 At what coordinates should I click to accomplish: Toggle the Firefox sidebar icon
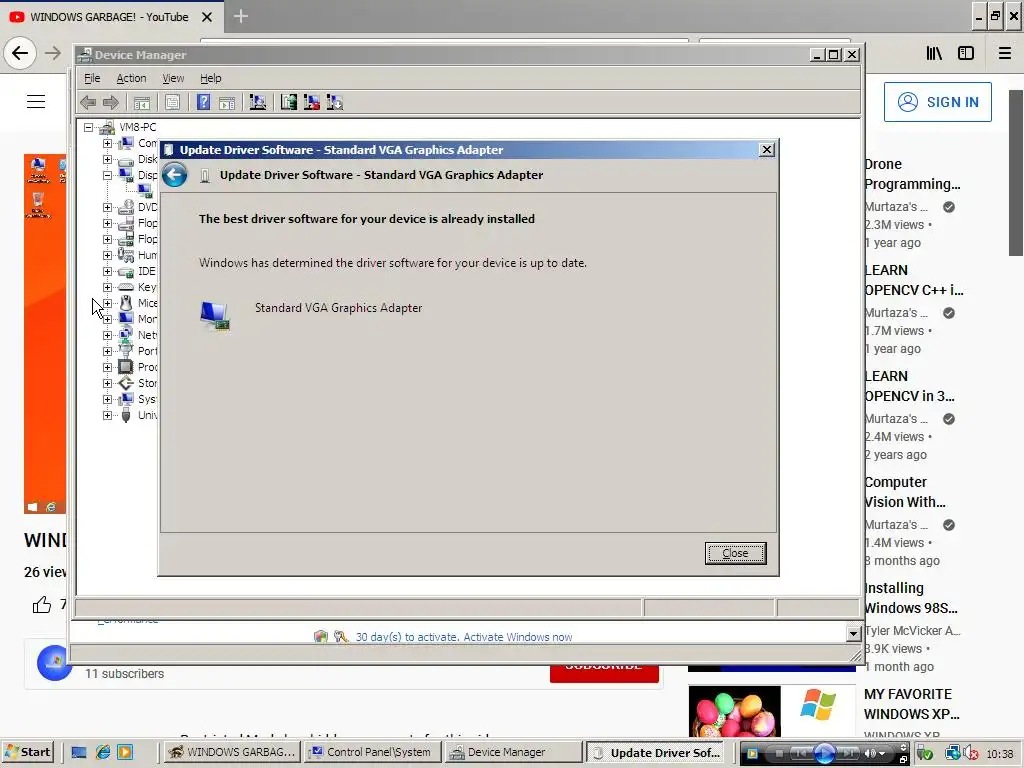pos(966,53)
